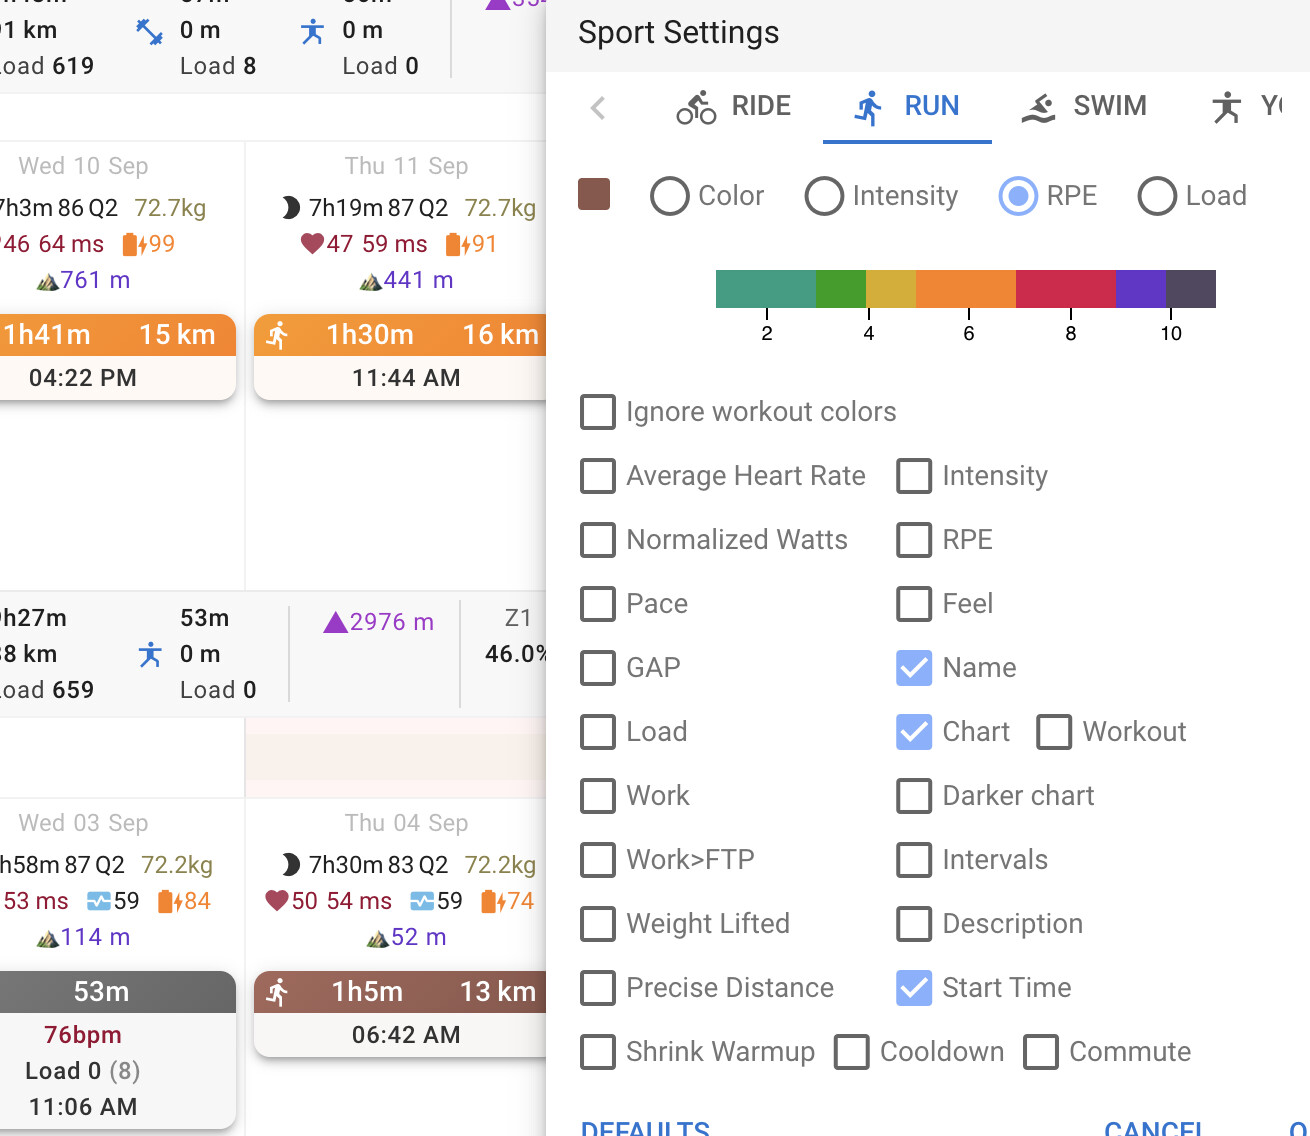This screenshot has width=1310, height=1136.
Task: Click the DEFAULTS button
Action: (646, 1128)
